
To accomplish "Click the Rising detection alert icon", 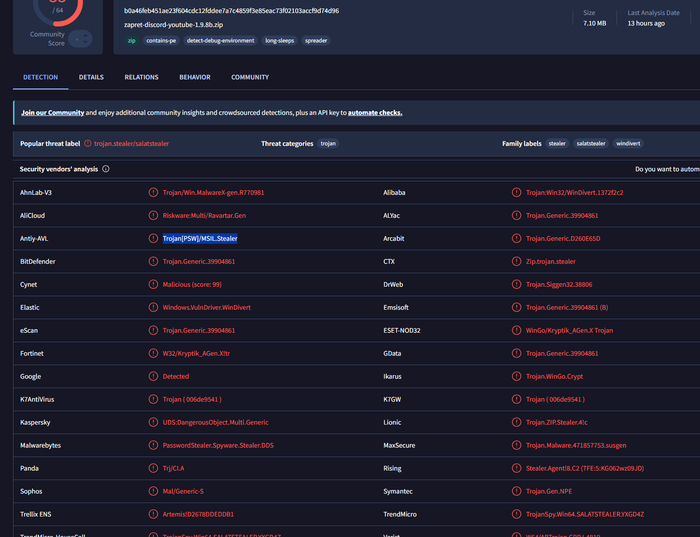I will (x=517, y=468).
